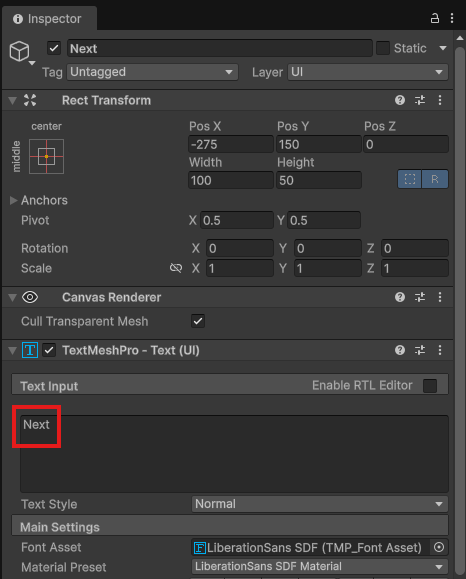466x579 pixels.
Task: Enable the RTL Editor checkbox
Action: [430, 386]
